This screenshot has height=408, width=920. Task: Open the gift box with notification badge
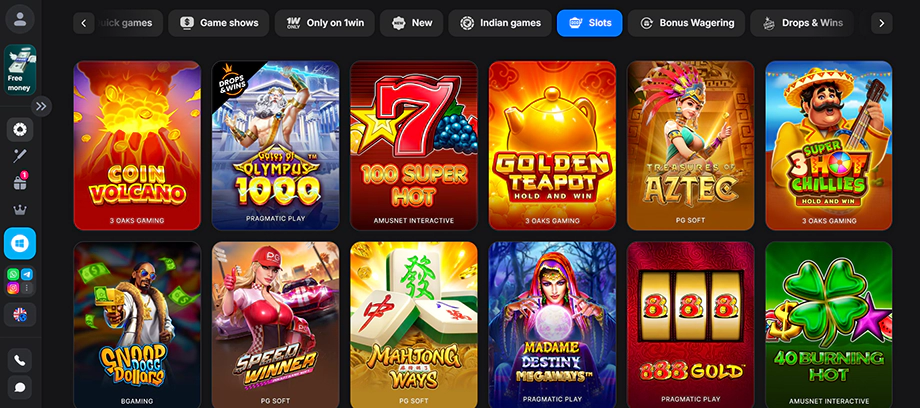pyautogui.click(x=20, y=181)
